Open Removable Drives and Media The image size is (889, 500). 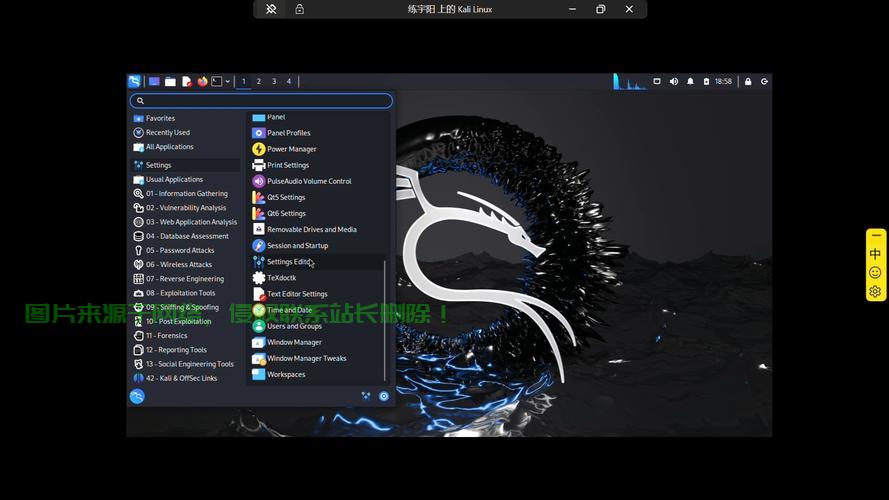[x=316, y=230]
